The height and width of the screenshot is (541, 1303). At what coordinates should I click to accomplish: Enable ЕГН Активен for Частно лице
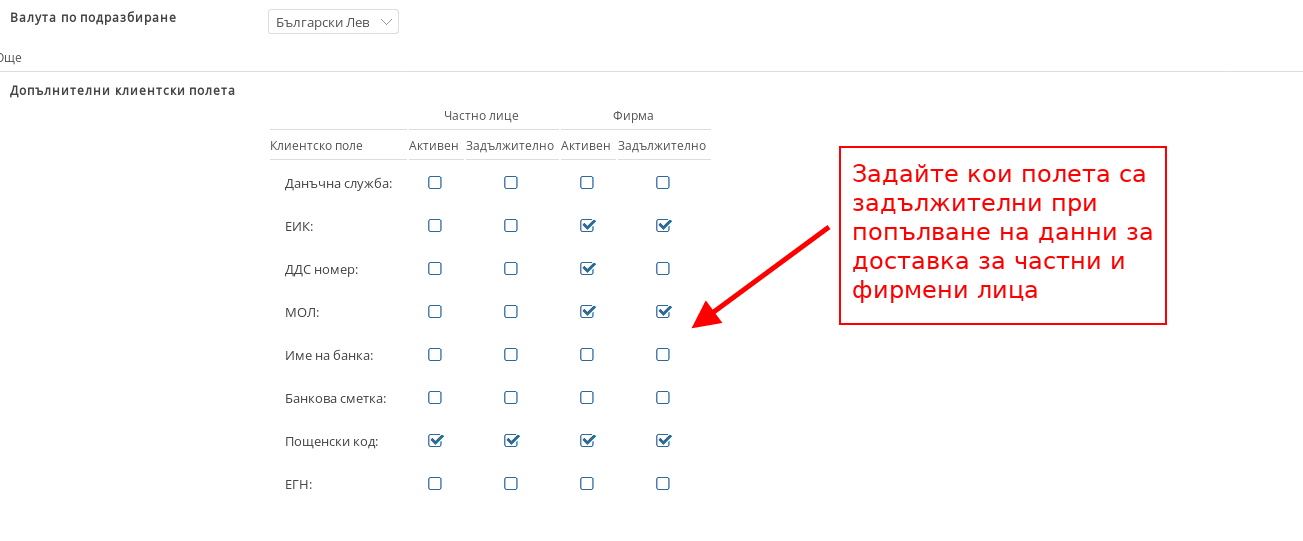coord(435,484)
